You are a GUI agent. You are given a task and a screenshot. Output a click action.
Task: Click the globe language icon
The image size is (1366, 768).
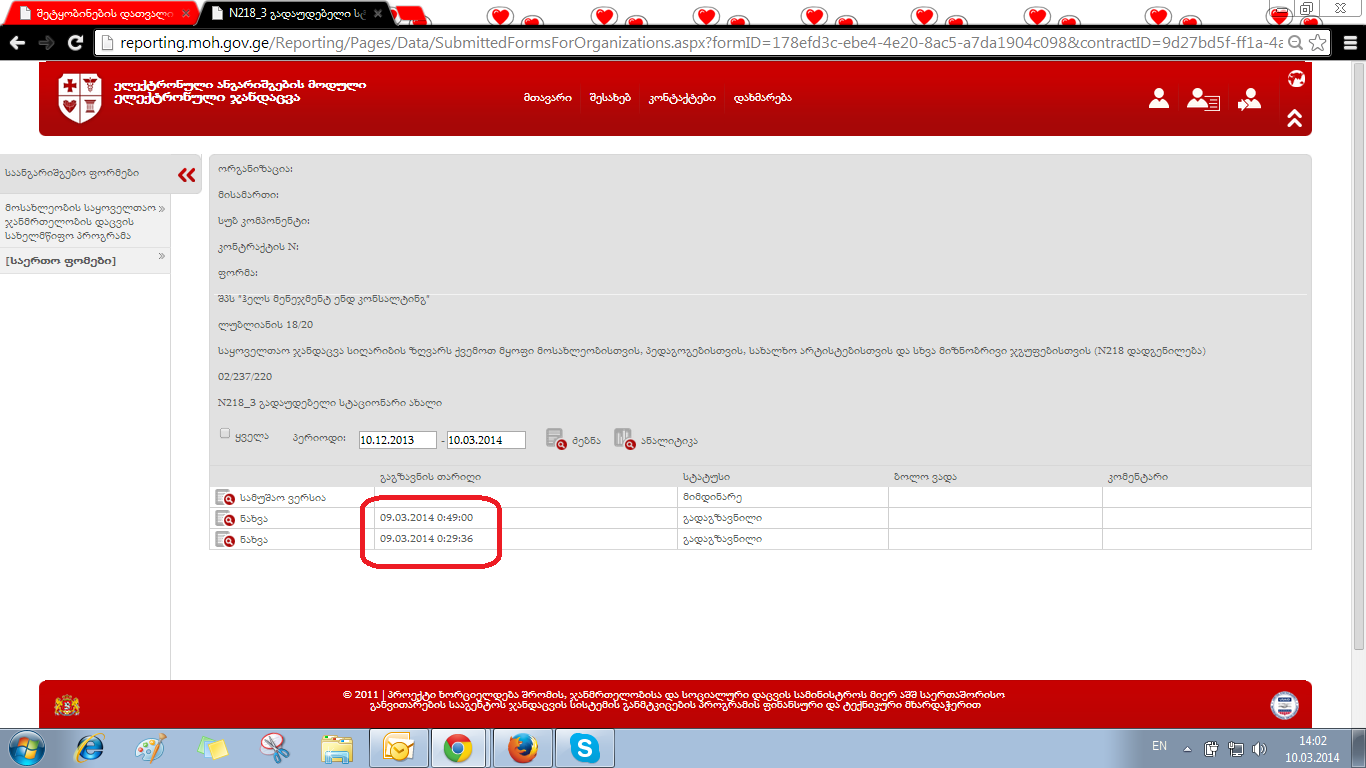pos(1296,80)
